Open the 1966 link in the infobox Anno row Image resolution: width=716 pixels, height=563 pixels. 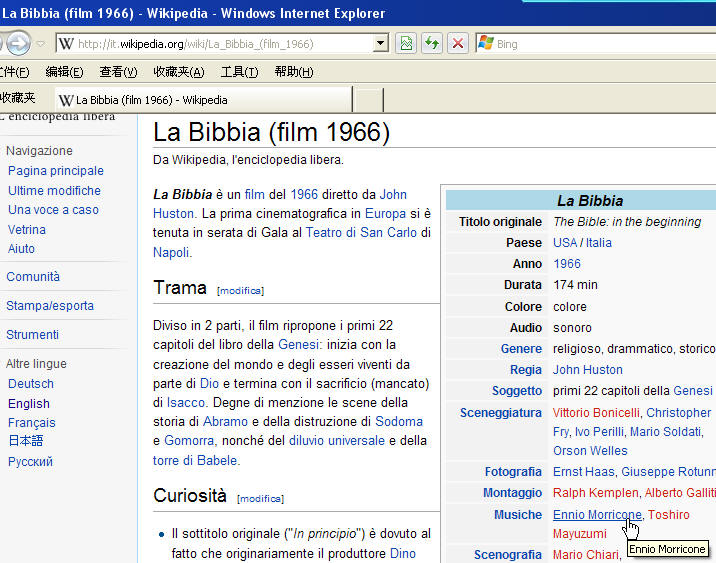click(567, 263)
